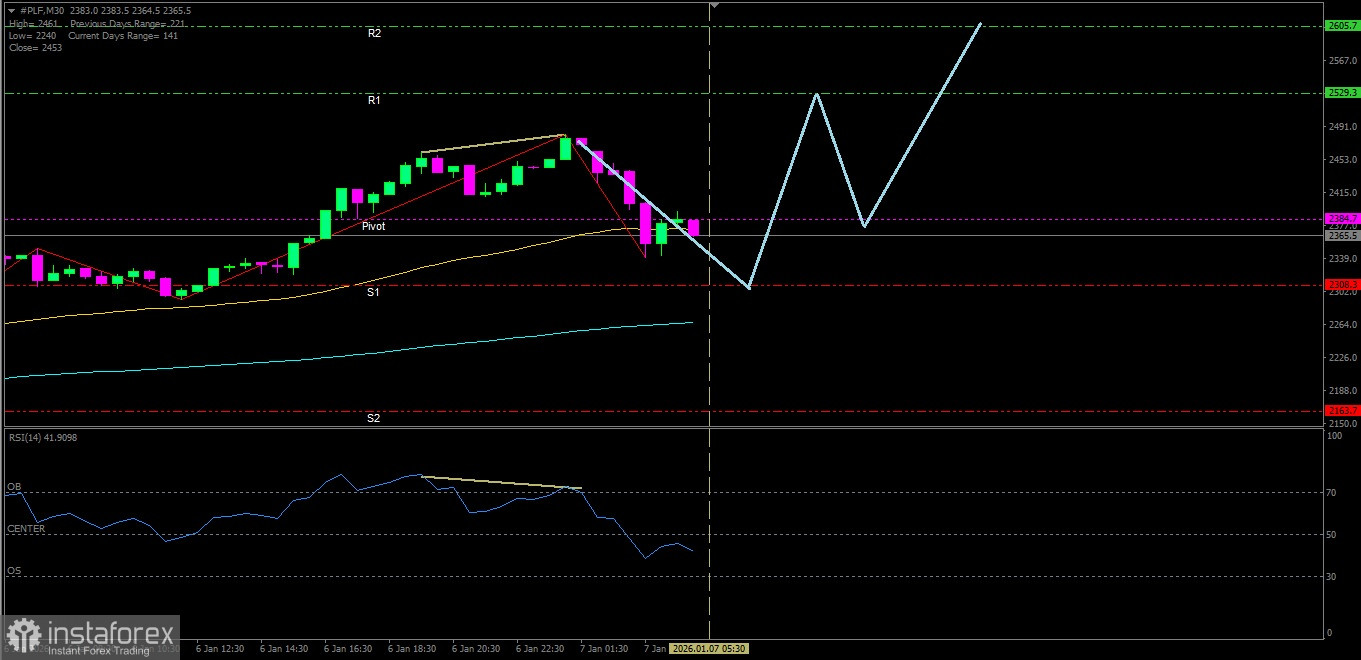
Task: Click the CENTER label on RSI panel
Action: point(26,529)
